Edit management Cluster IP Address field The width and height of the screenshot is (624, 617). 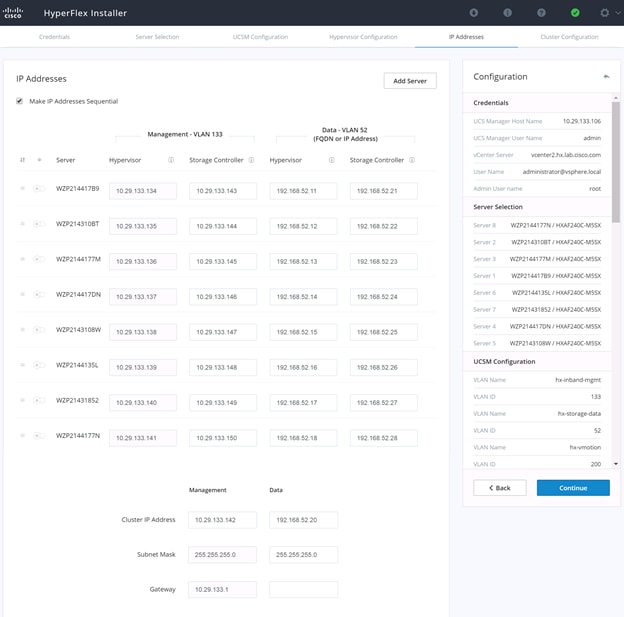tap(222, 520)
